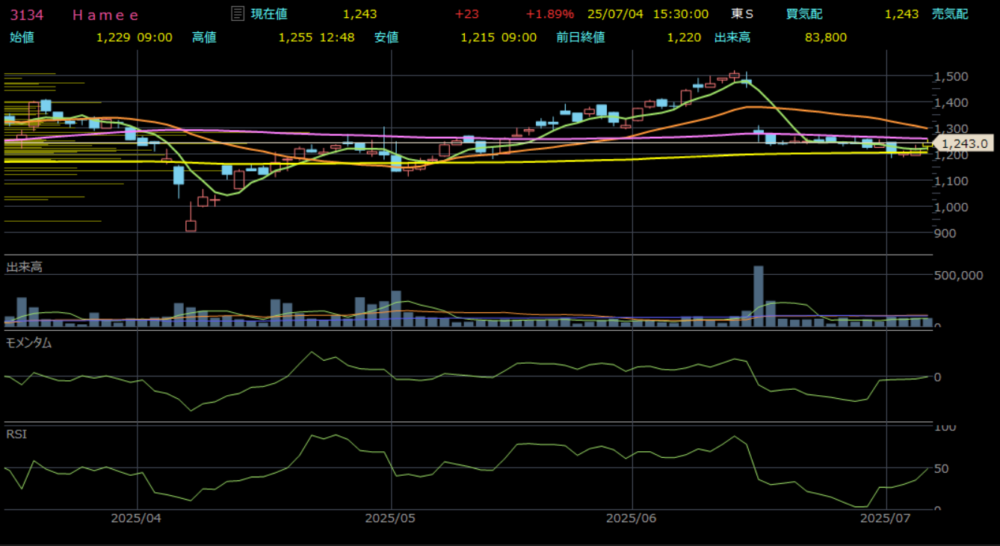
Task: Click the RSI axis label 100
Action: click(x=946, y=427)
